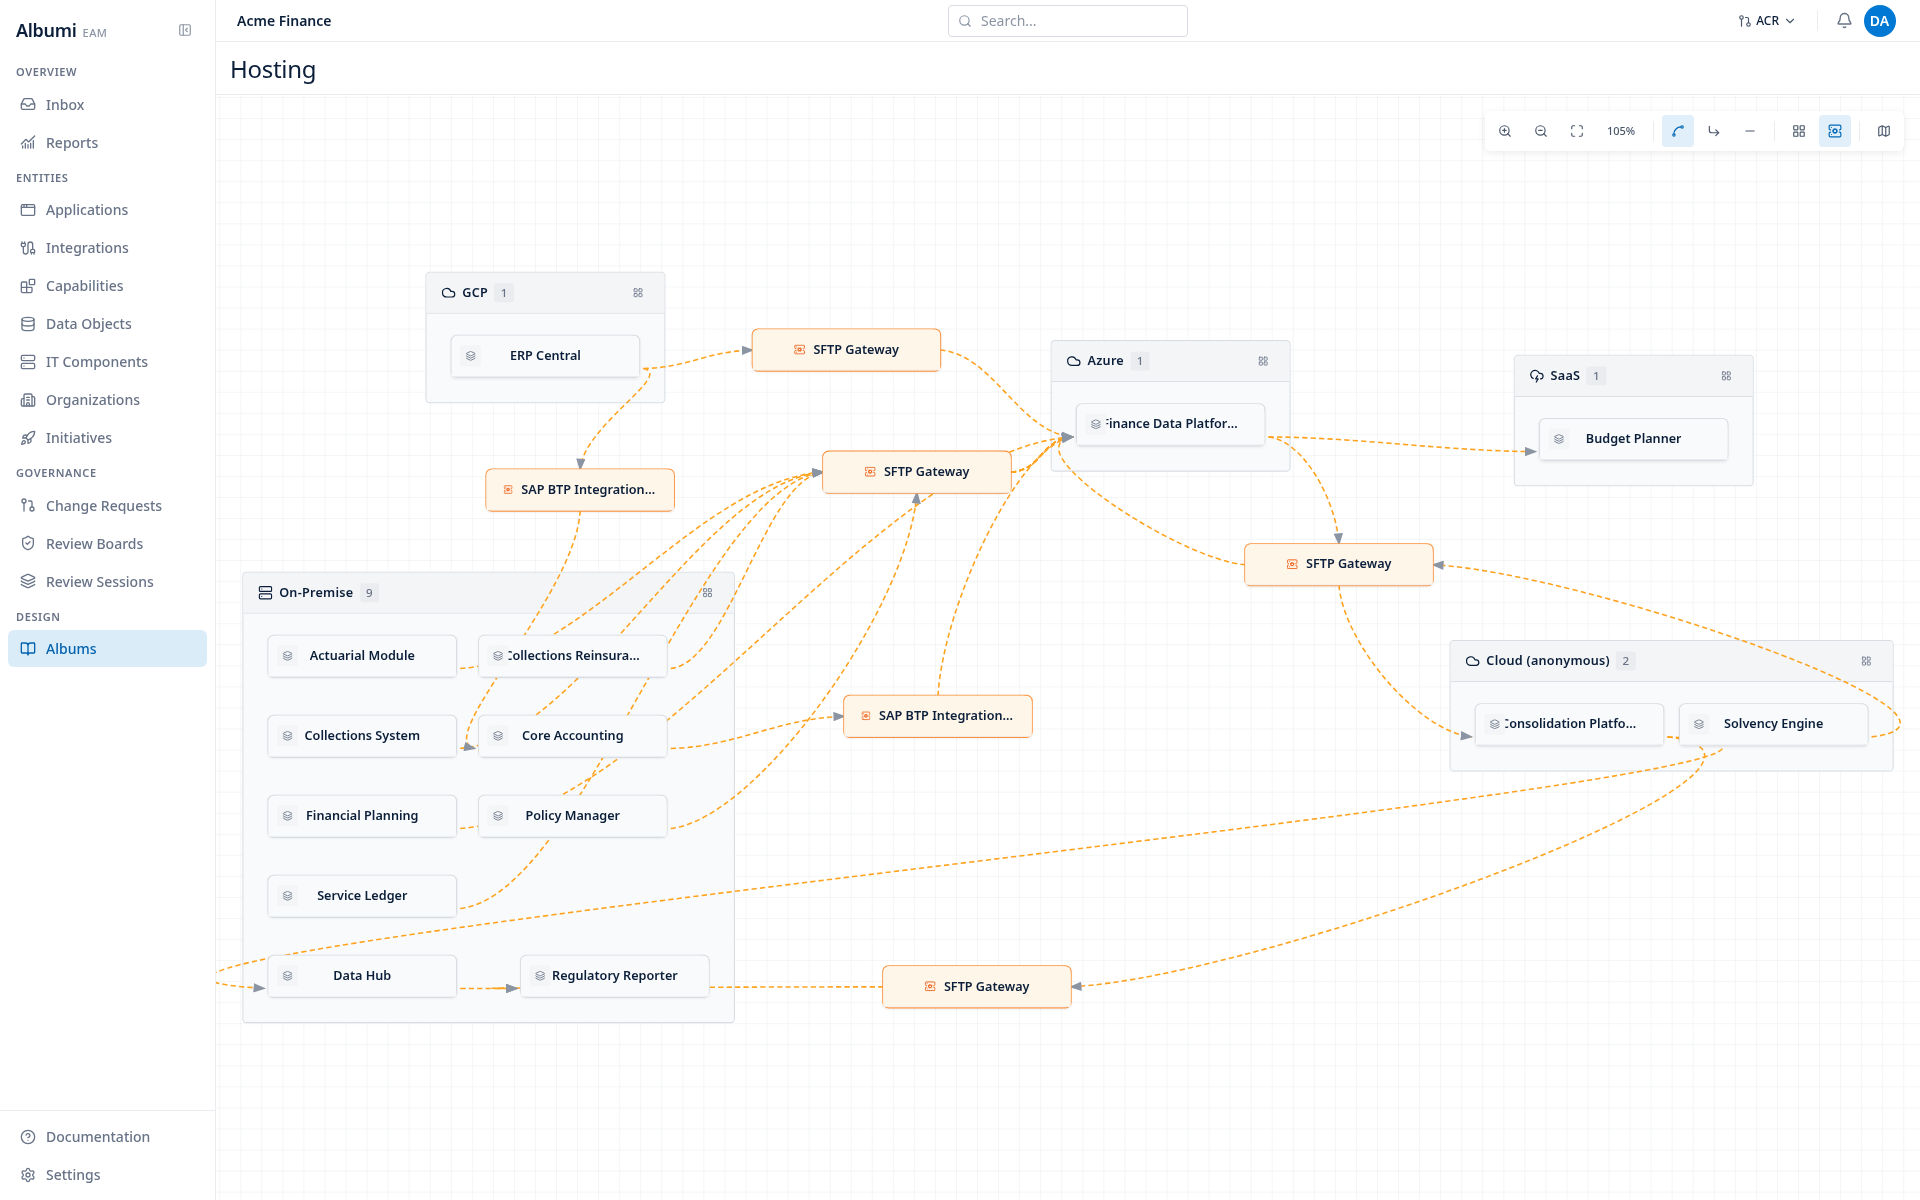
Task: Toggle GCP group layout icon
Action: 638,293
